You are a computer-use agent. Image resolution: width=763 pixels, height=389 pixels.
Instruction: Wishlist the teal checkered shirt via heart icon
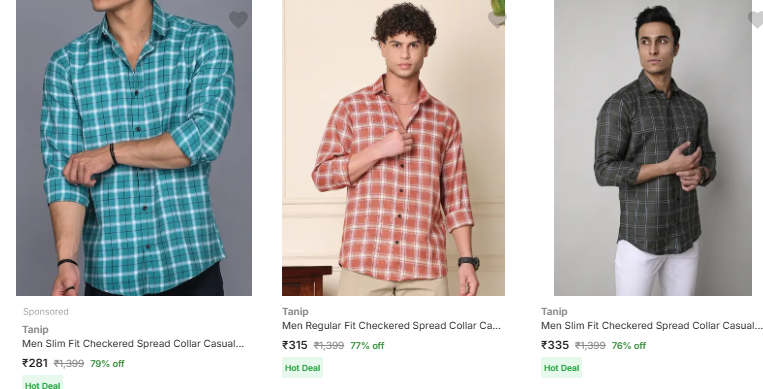[238, 19]
